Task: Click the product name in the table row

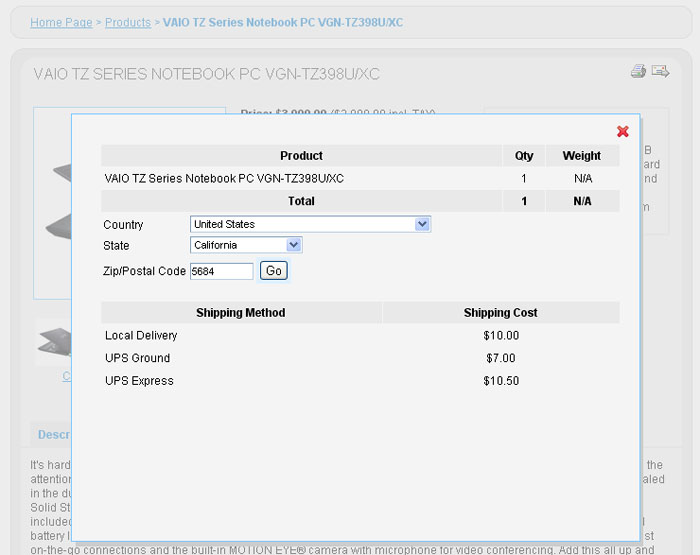Action: coord(224,179)
